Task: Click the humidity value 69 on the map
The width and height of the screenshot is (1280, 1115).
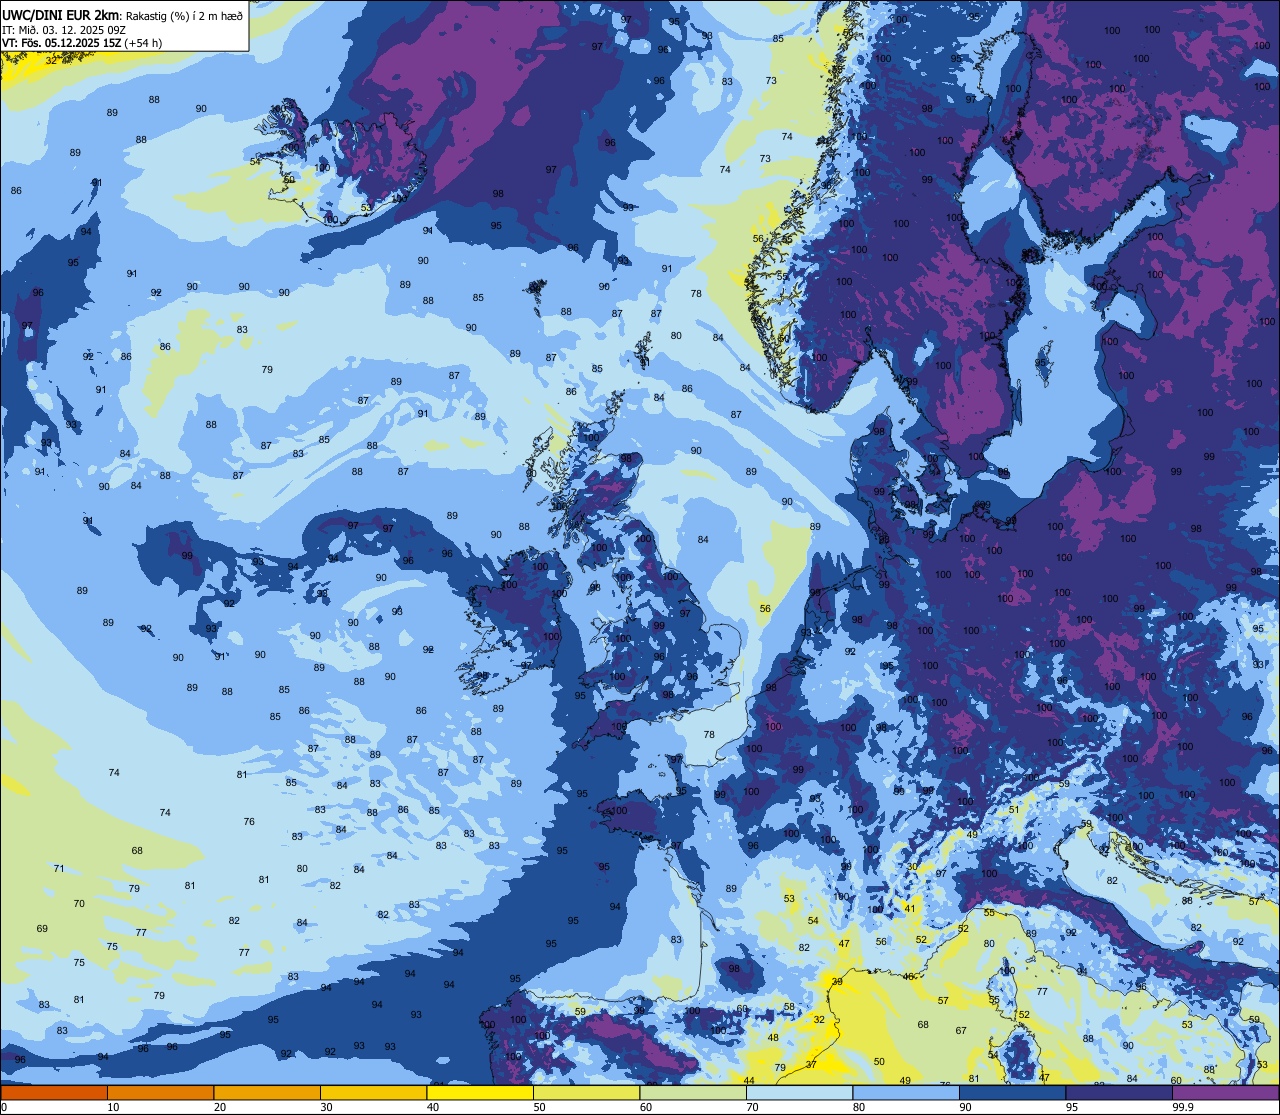Action: [42, 929]
